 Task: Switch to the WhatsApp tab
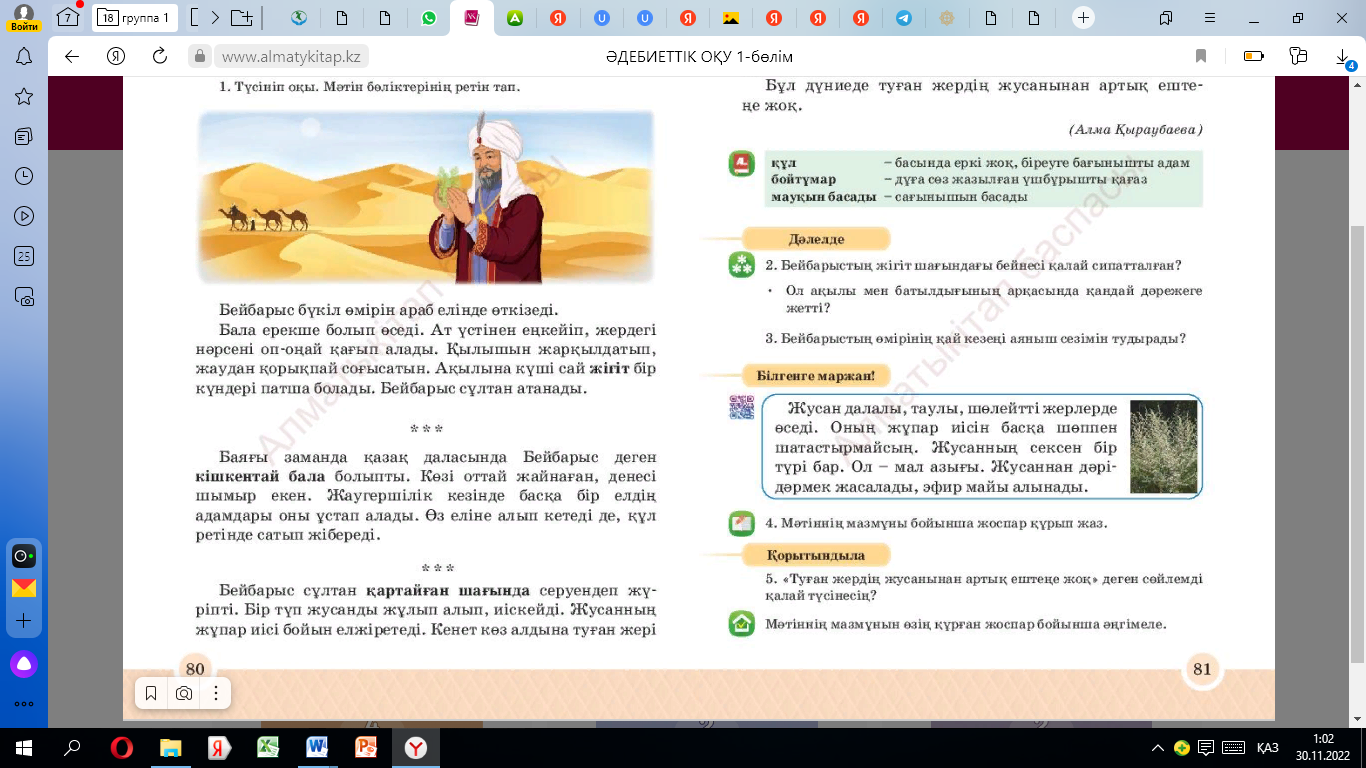click(429, 17)
